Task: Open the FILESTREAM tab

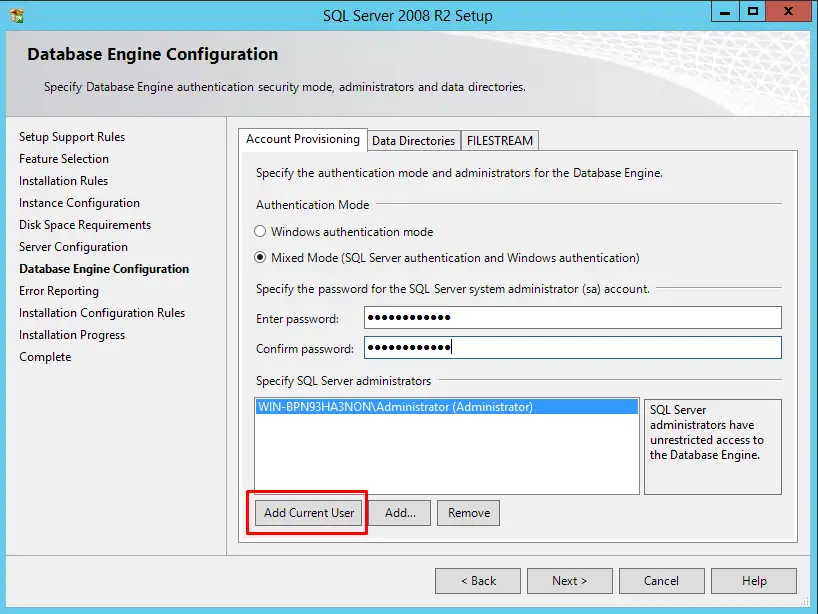Action: pyautogui.click(x=499, y=140)
